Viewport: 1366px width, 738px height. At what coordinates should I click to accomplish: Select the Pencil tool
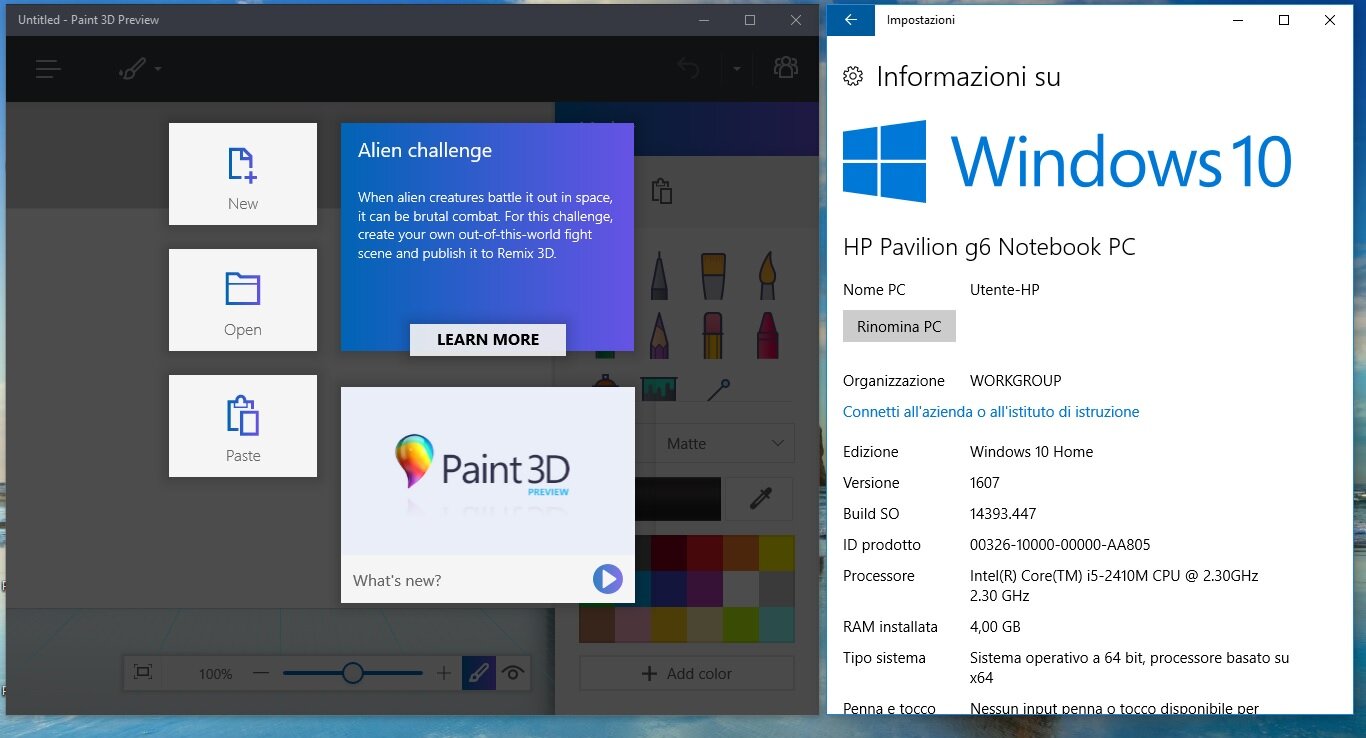[658, 335]
